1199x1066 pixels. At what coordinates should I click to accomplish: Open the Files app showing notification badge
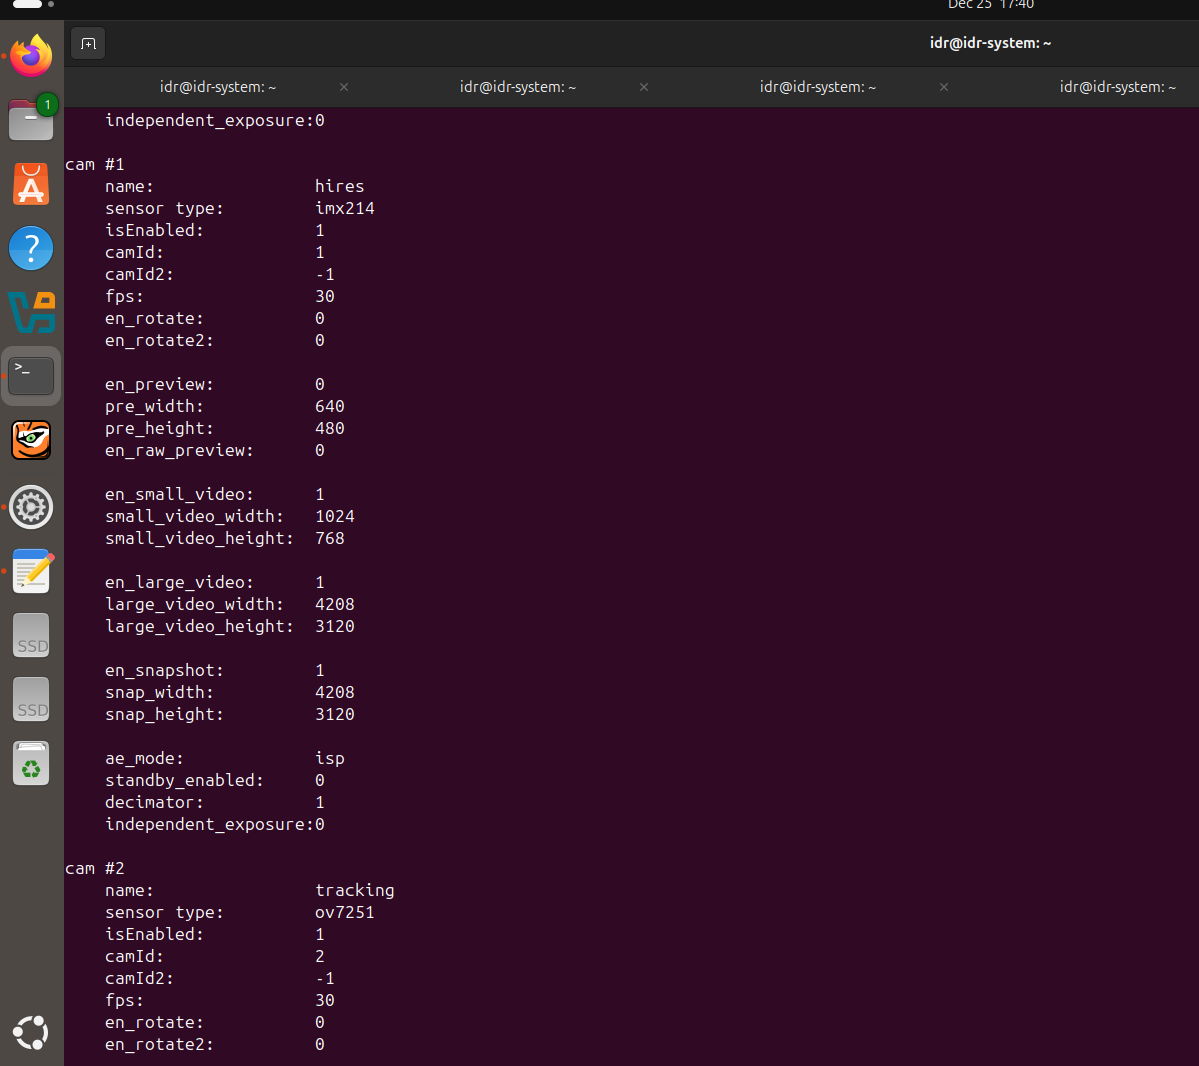tap(30, 120)
